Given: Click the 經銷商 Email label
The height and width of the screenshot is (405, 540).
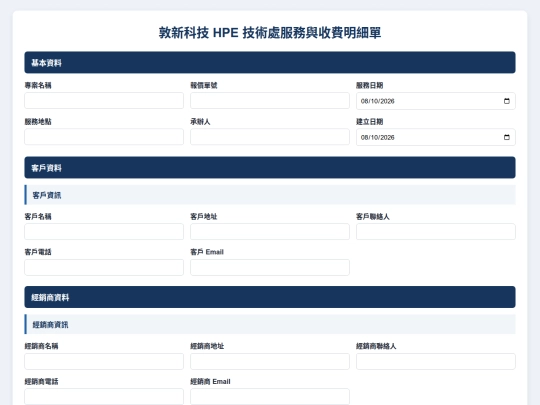Looking at the screenshot, I should click(210, 382).
